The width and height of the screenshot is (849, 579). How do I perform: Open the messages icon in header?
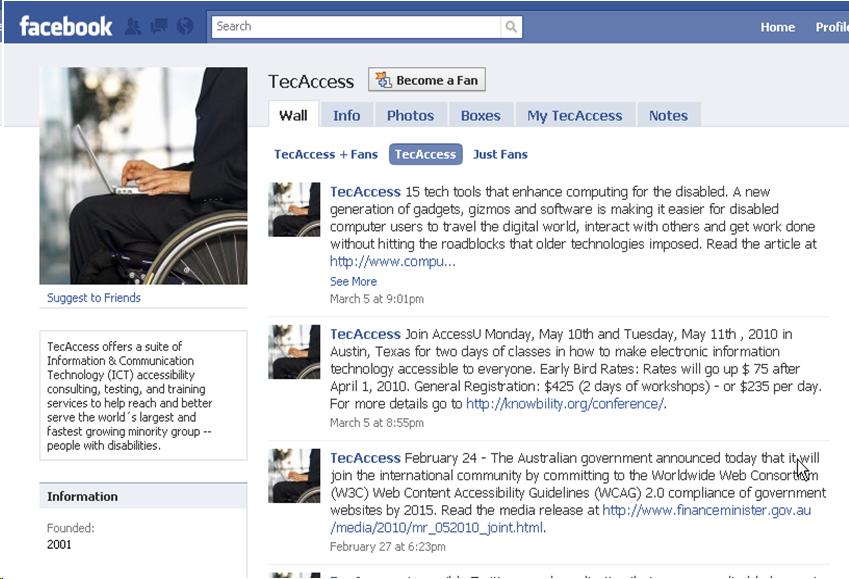click(159, 26)
